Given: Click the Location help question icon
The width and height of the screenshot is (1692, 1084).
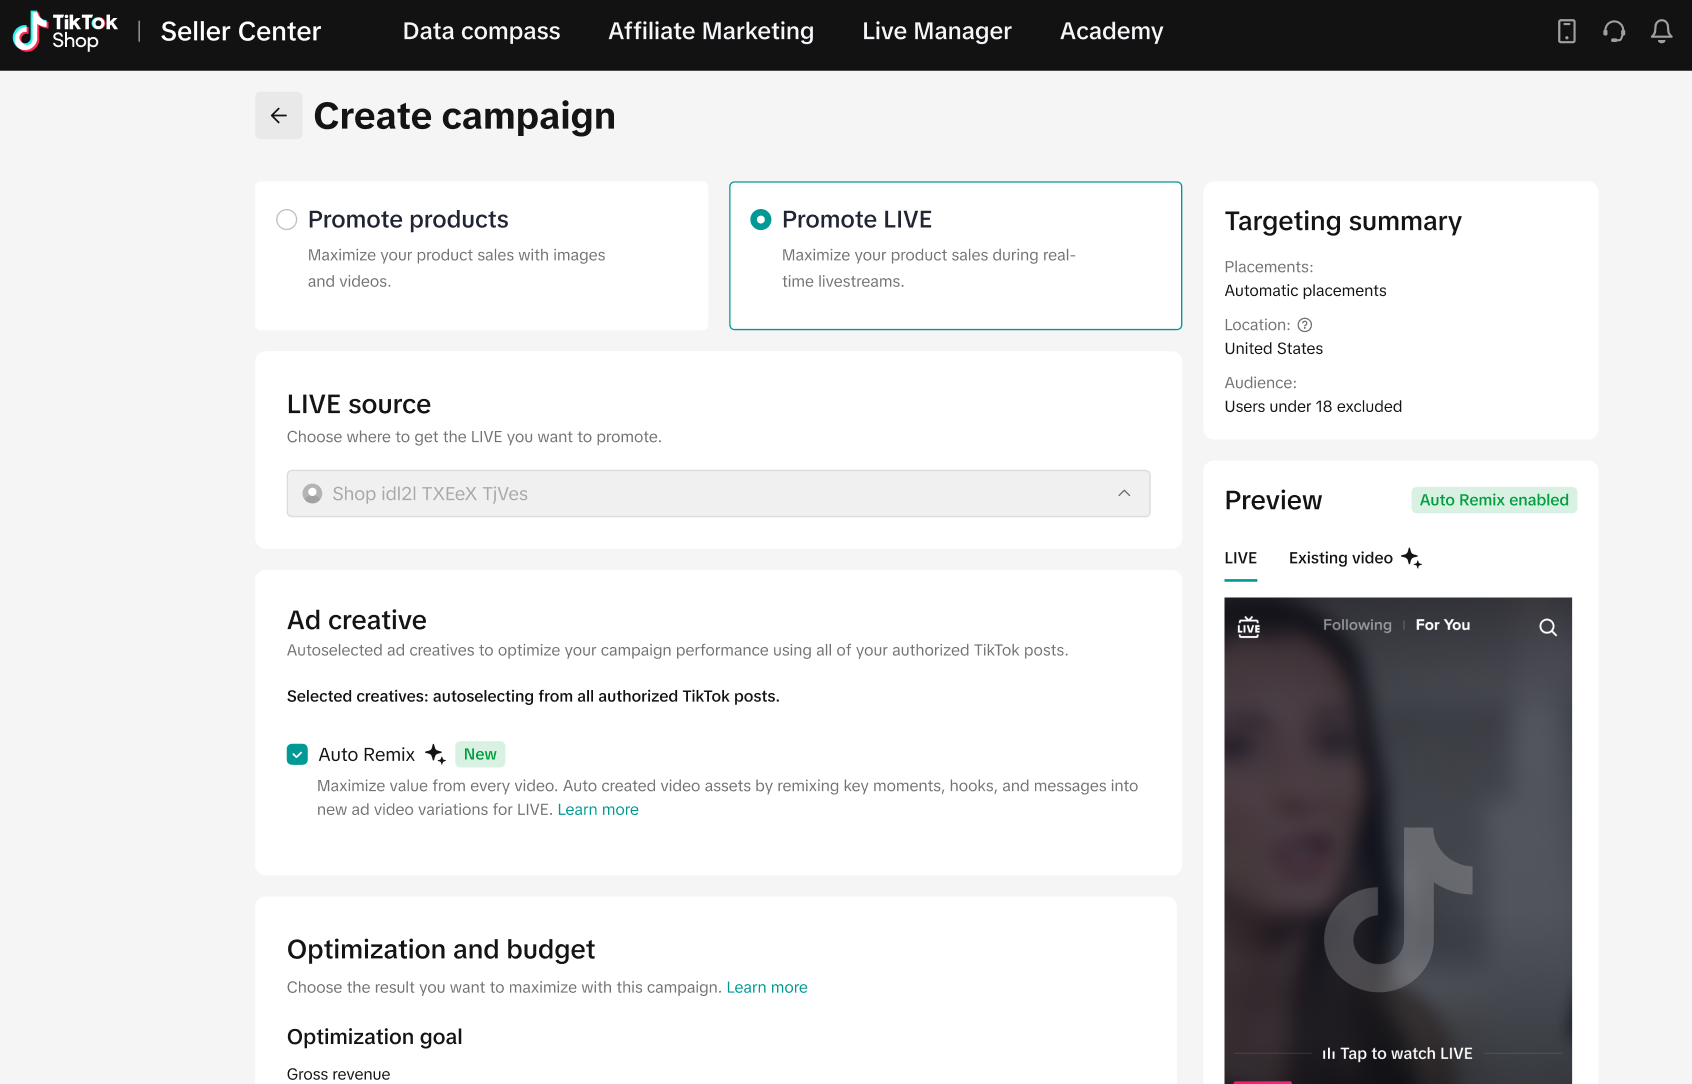Looking at the screenshot, I should point(1305,325).
